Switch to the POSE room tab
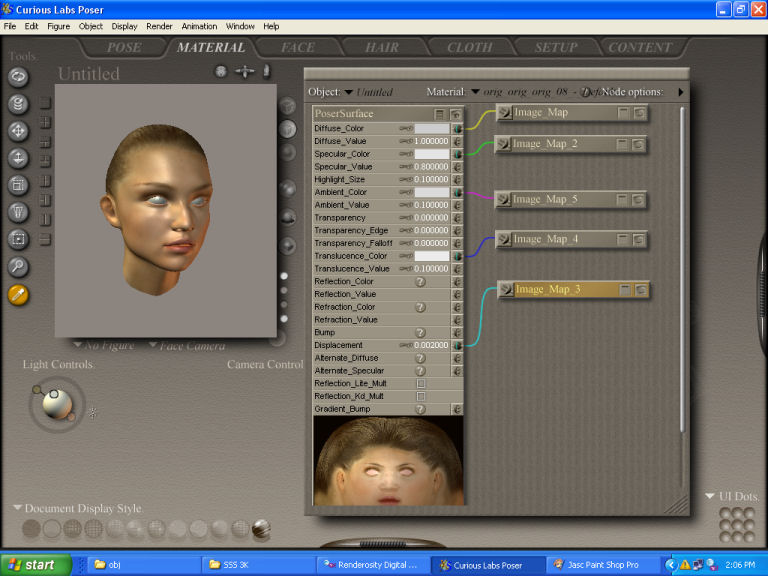The height and width of the screenshot is (576, 768). tap(125, 47)
